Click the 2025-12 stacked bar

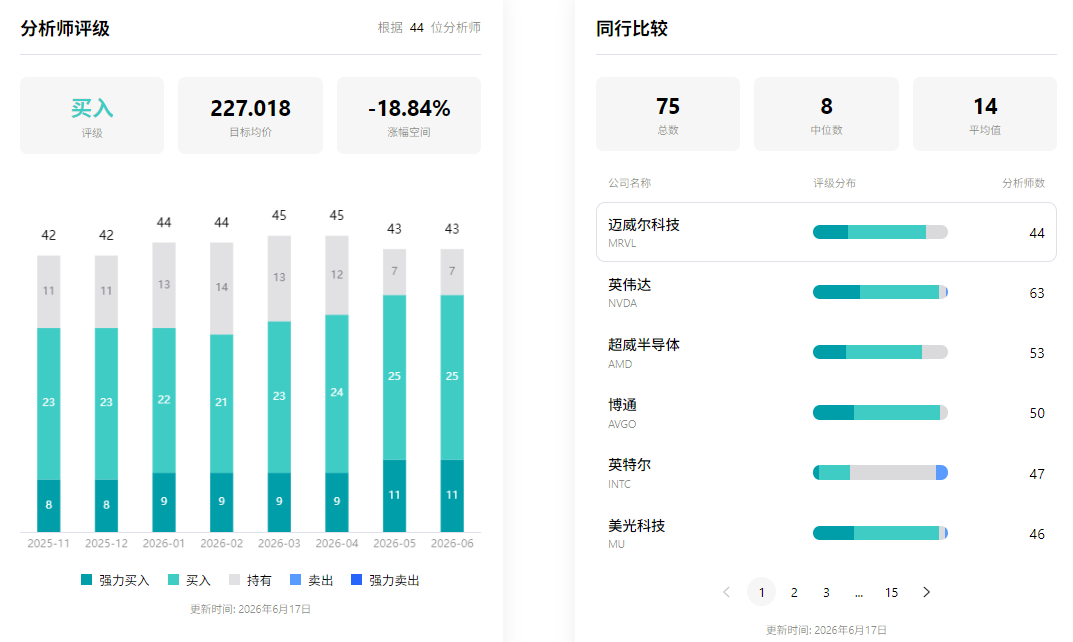pos(106,394)
